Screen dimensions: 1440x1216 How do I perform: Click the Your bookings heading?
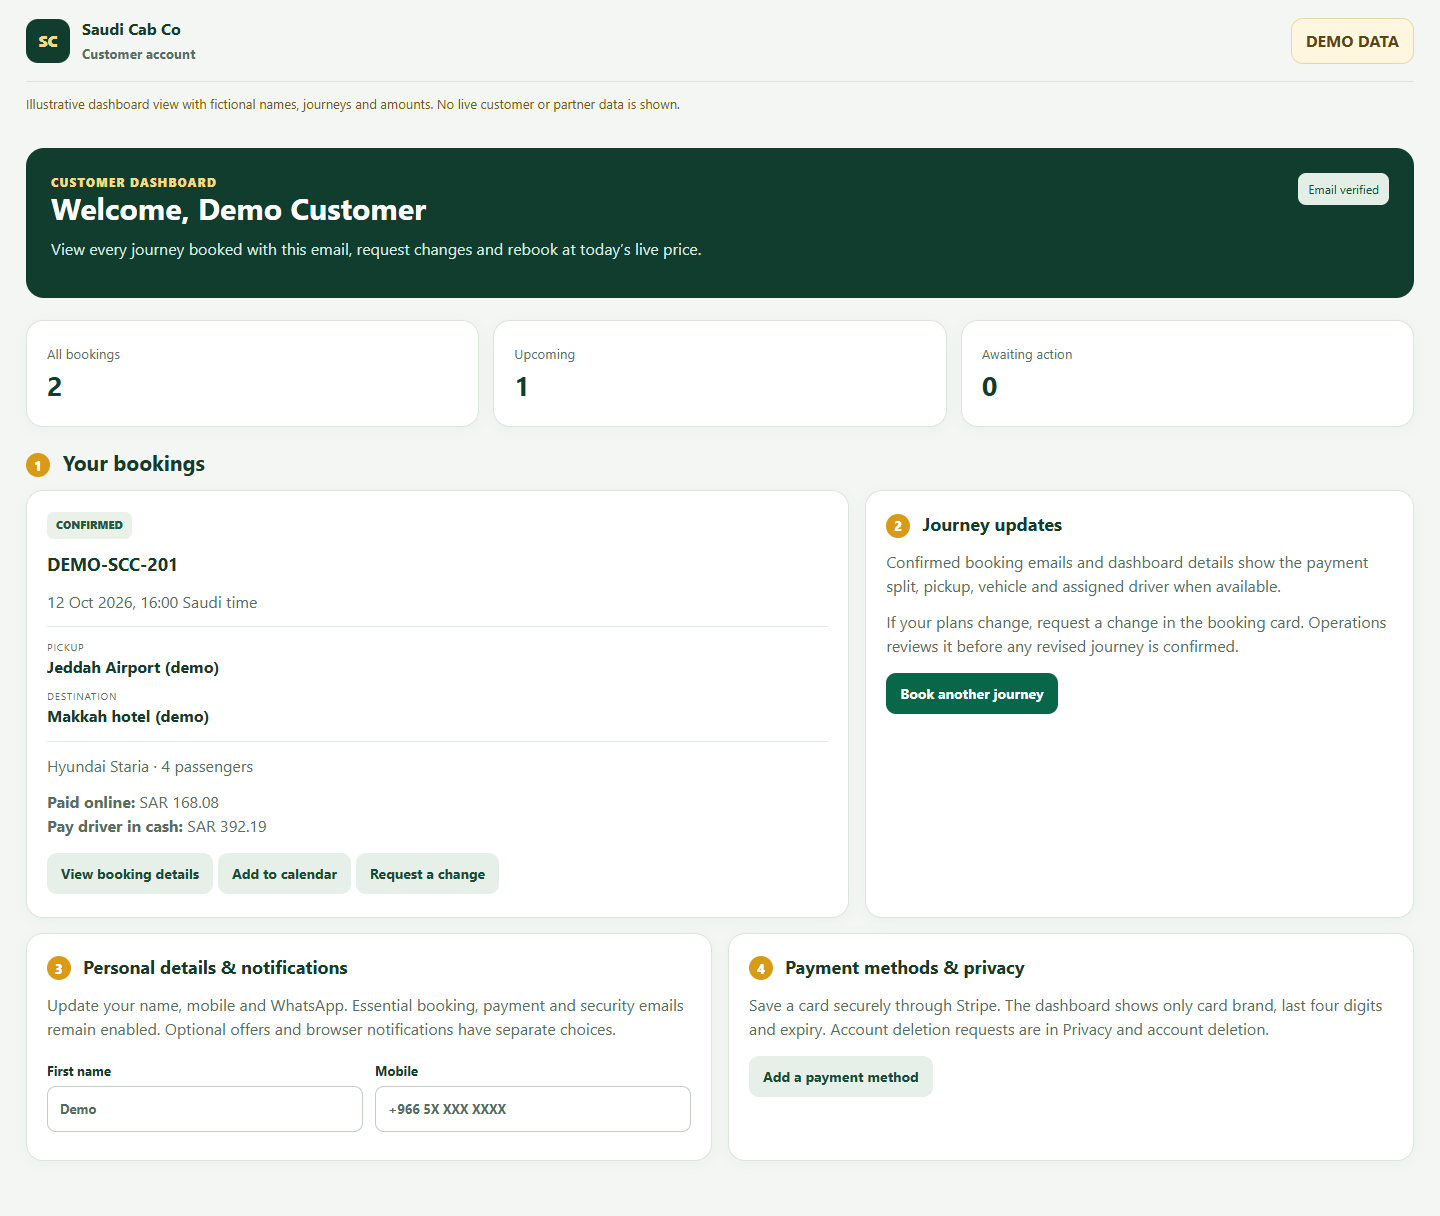pos(134,464)
